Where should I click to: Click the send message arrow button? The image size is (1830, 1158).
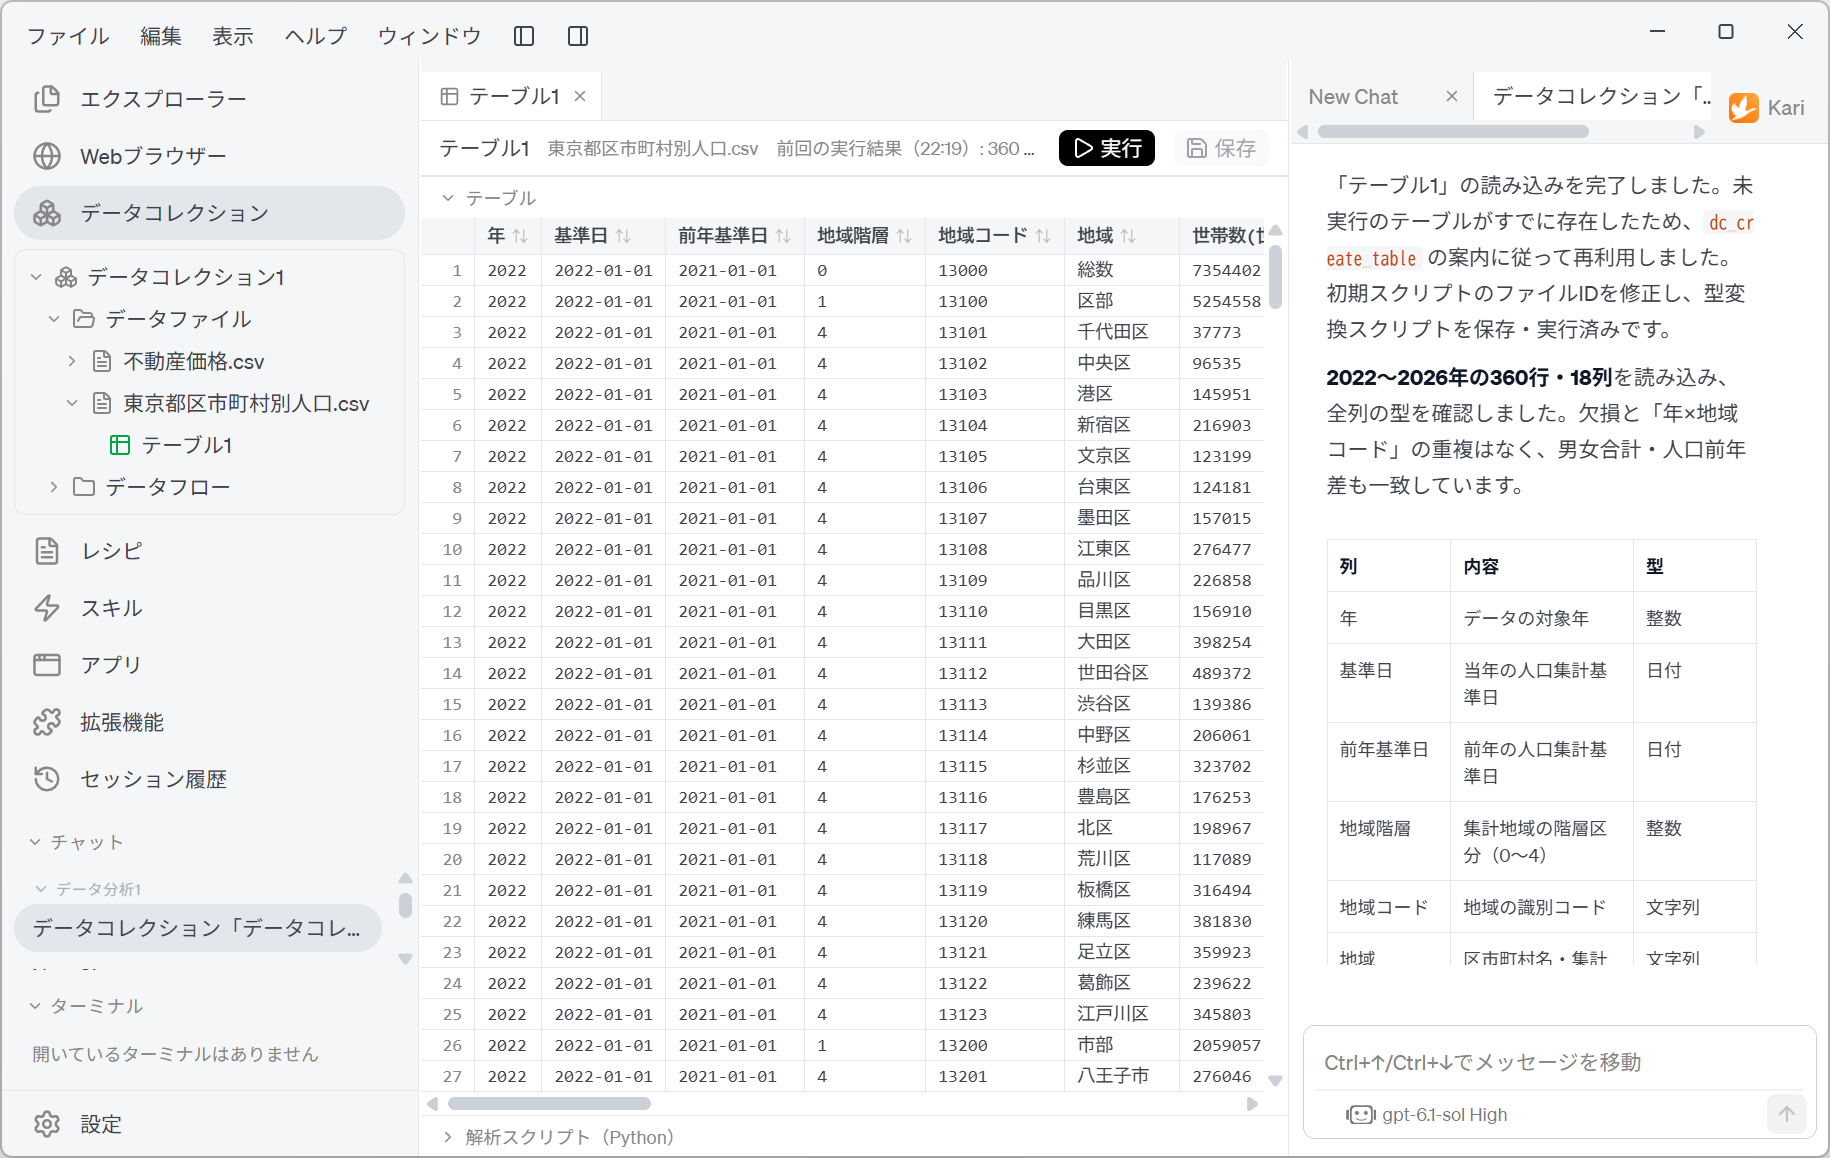1787,1113
